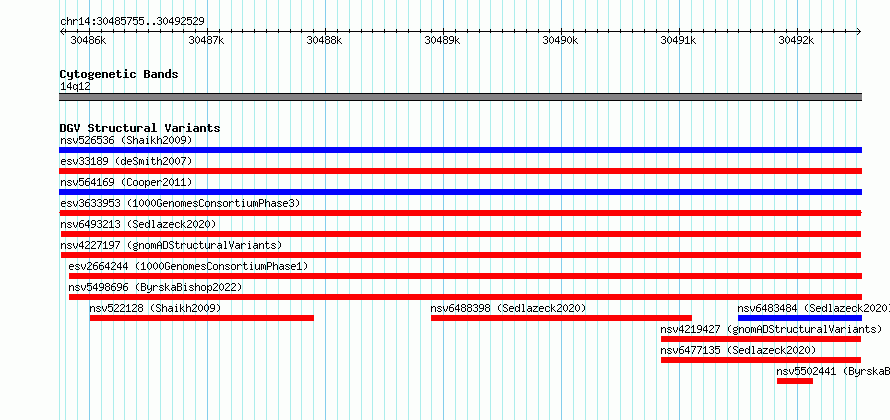Click the ruler's right arrow end
The height and width of the screenshot is (420, 890).
859,32
